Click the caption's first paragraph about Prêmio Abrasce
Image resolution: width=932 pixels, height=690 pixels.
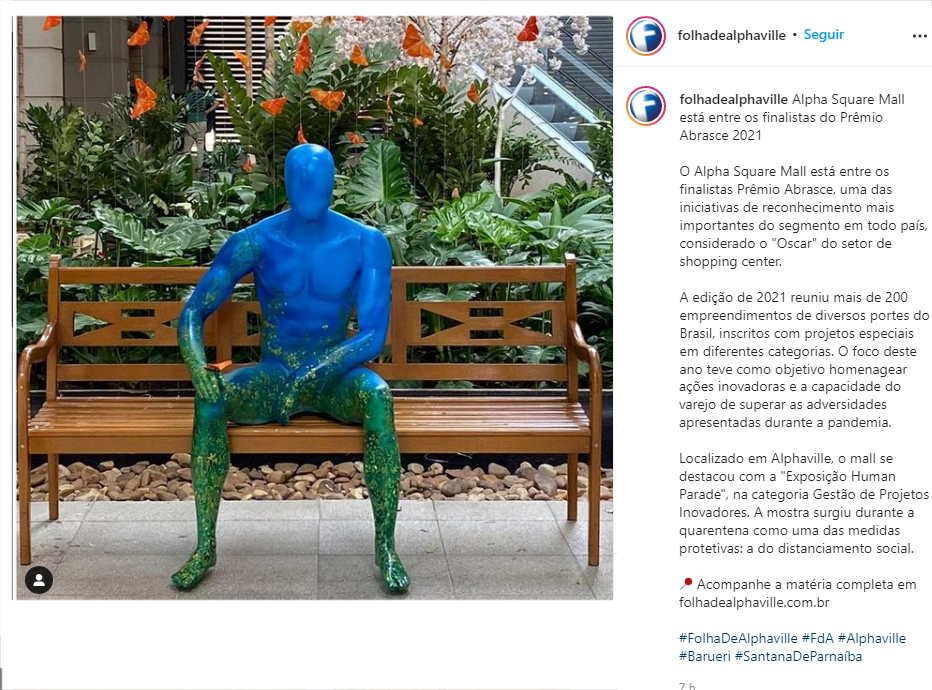pos(803,216)
